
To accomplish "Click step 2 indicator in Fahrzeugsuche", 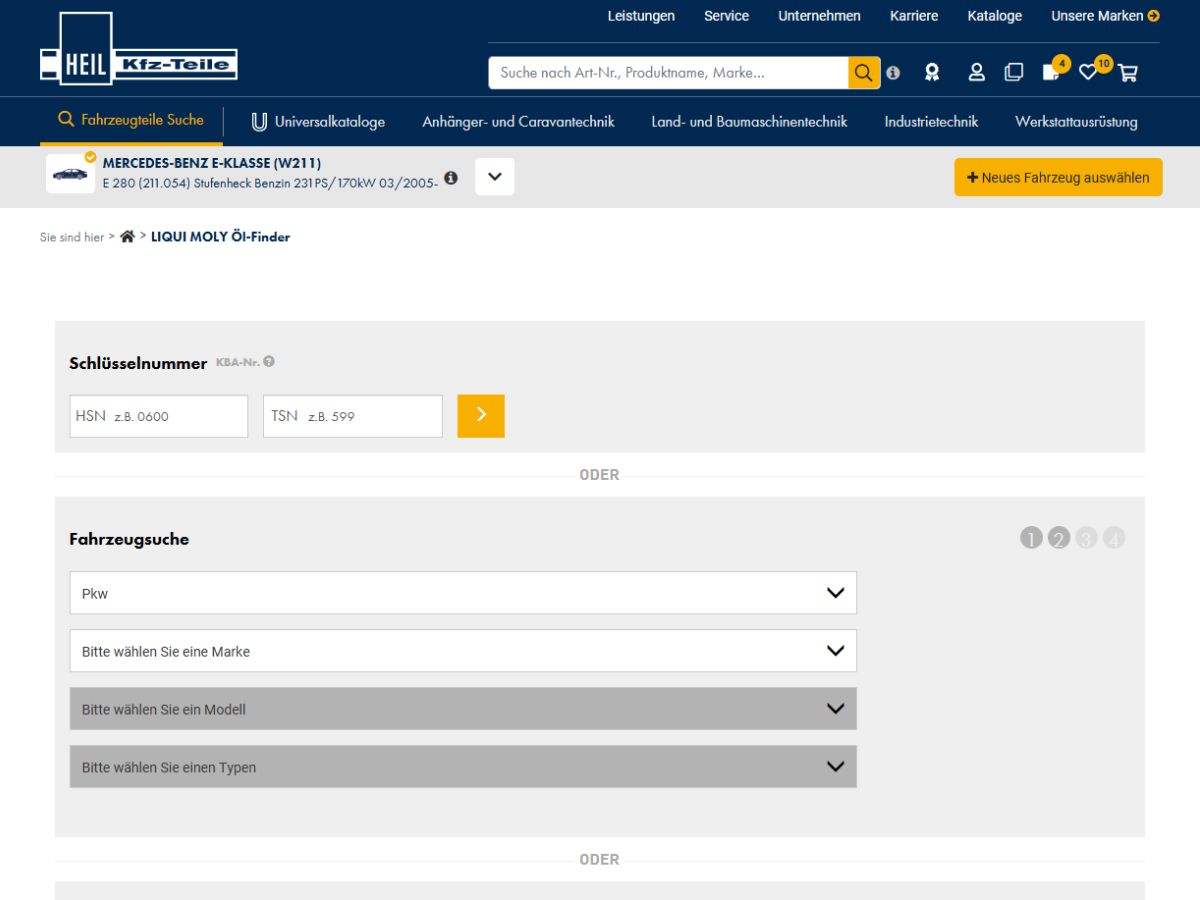I will click(1059, 539).
